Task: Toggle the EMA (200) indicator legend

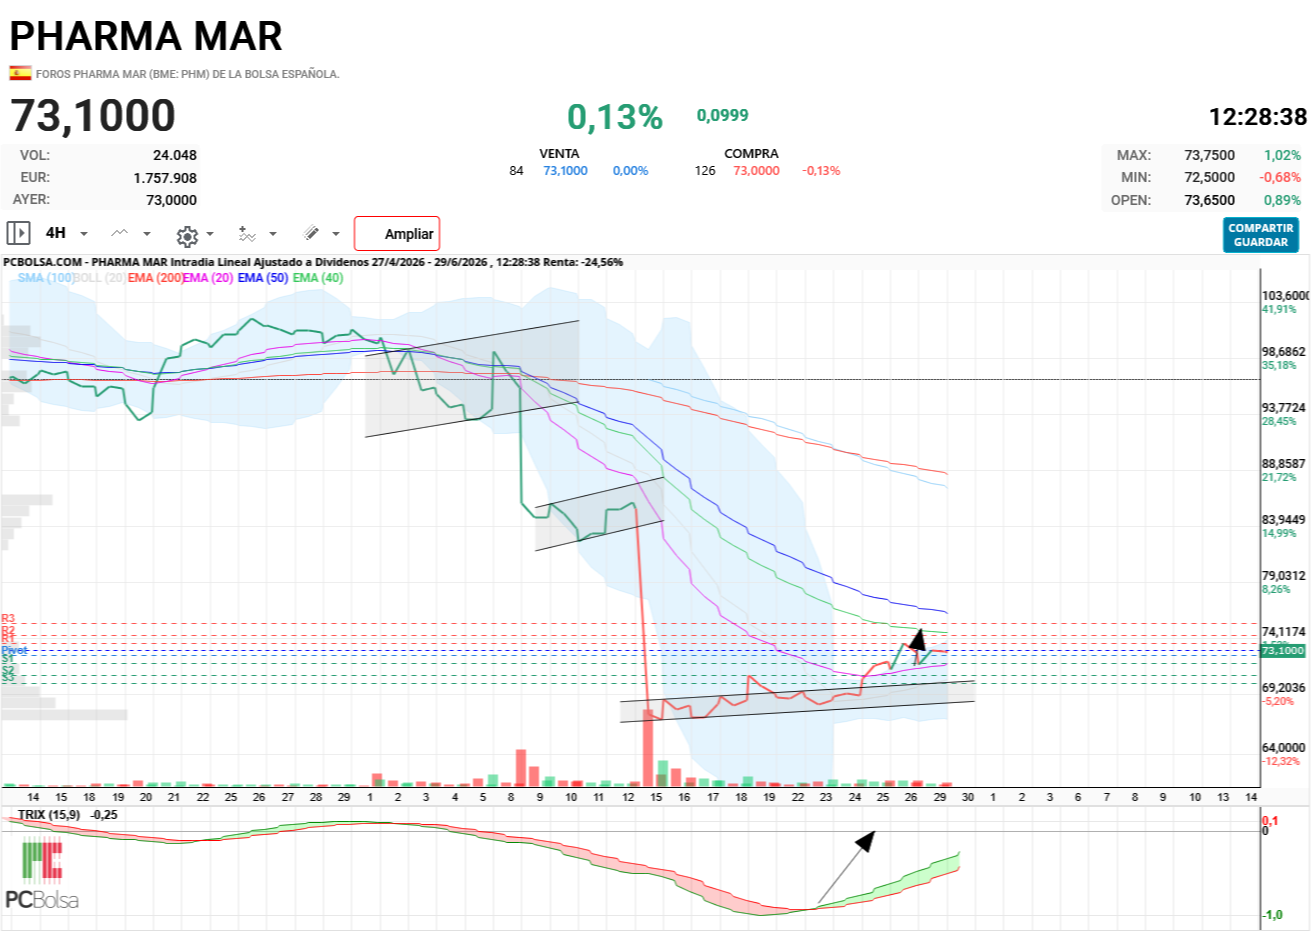Action: [155, 278]
